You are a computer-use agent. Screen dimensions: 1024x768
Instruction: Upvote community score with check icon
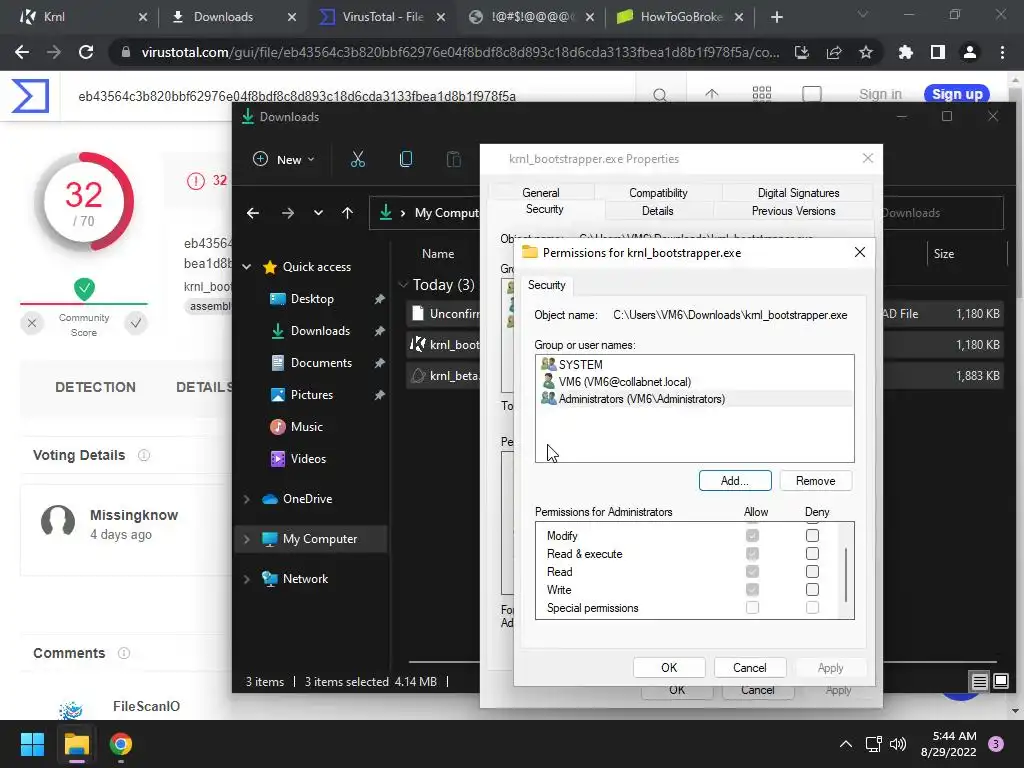(136, 323)
